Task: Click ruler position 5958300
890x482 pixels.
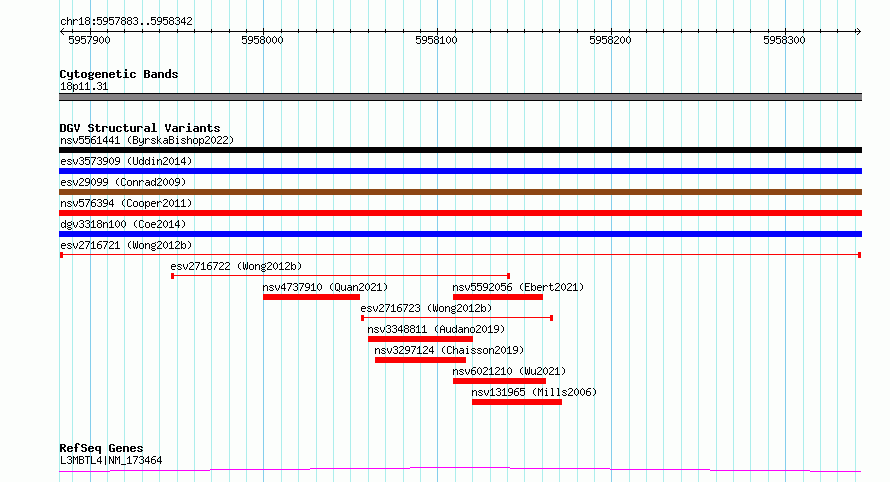Action: (784, 40)
